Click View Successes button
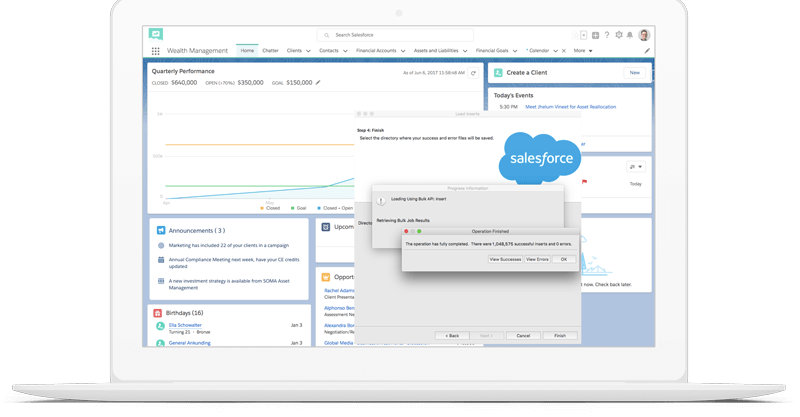The image size is (800, 417). [505, 259]
